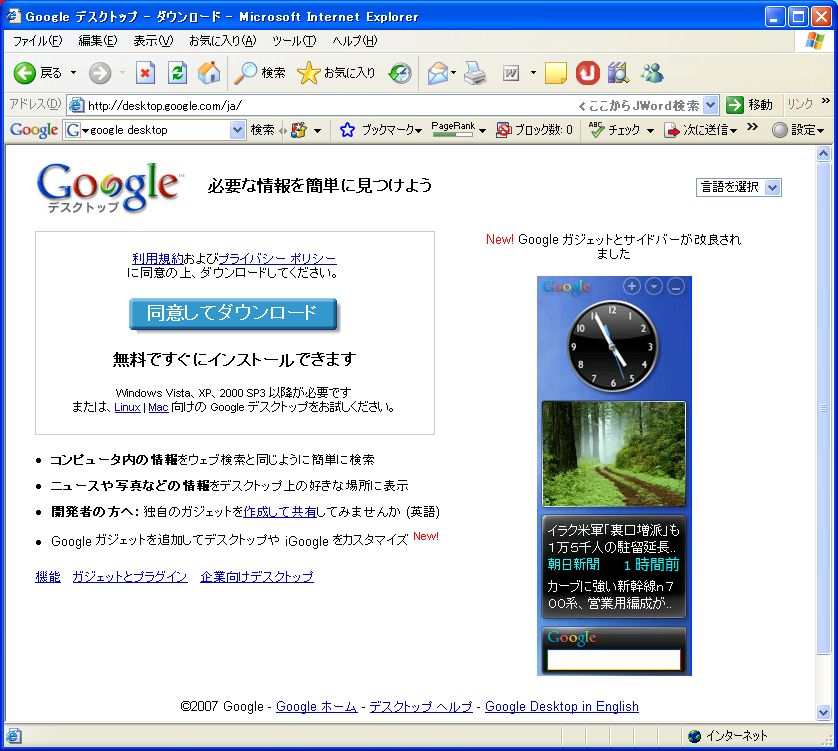Click the Google Toolbar bookmarks star
The image size is (838, 751).
(x=348, y=130)
